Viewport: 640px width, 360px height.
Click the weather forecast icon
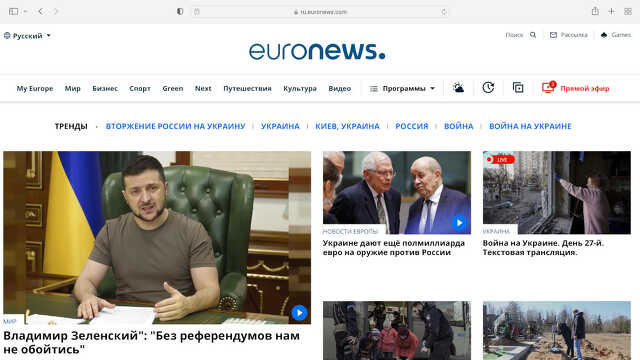458,88
